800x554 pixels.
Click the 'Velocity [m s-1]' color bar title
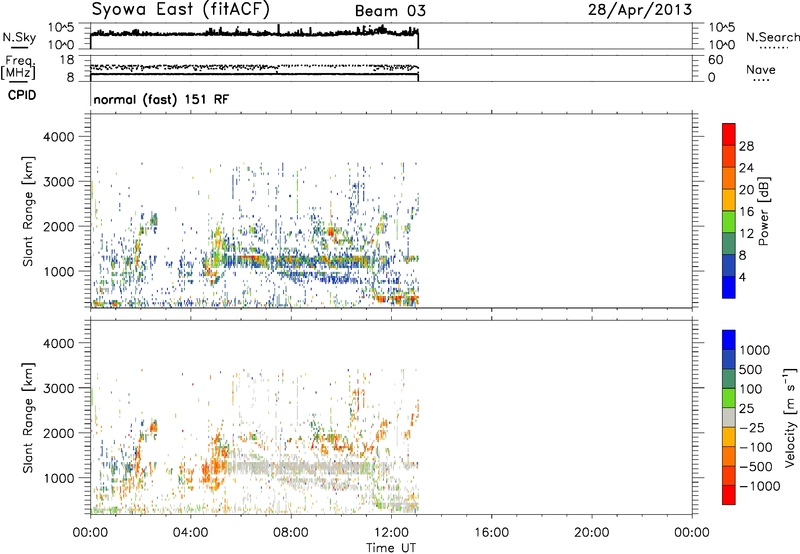point(790,417)
